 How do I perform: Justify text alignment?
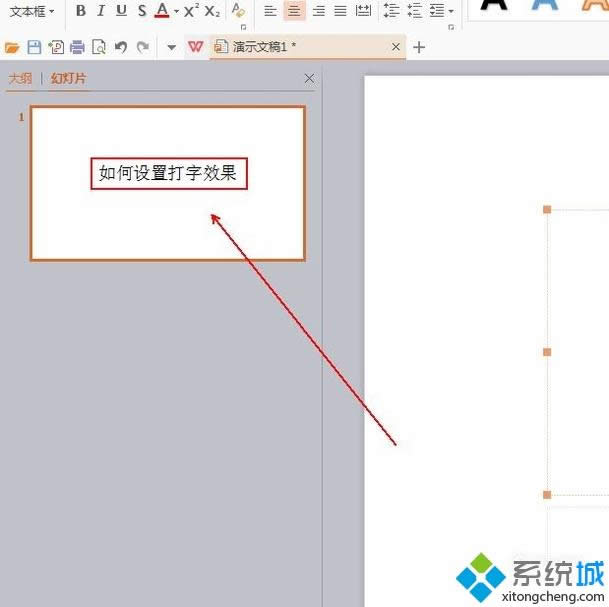click(341, 11)
